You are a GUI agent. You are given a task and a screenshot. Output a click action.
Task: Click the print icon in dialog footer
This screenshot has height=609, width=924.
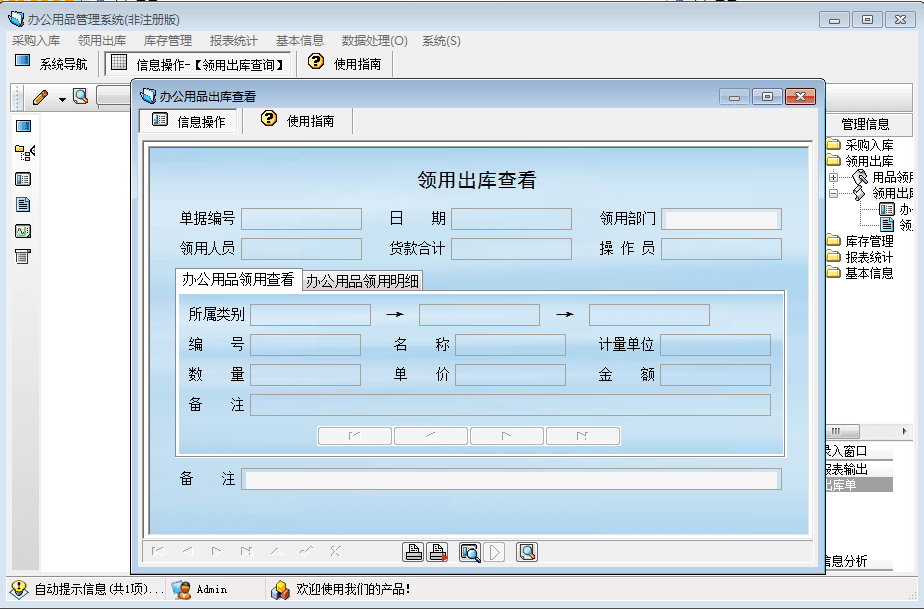pyautogui.click(x=412, y=552)
